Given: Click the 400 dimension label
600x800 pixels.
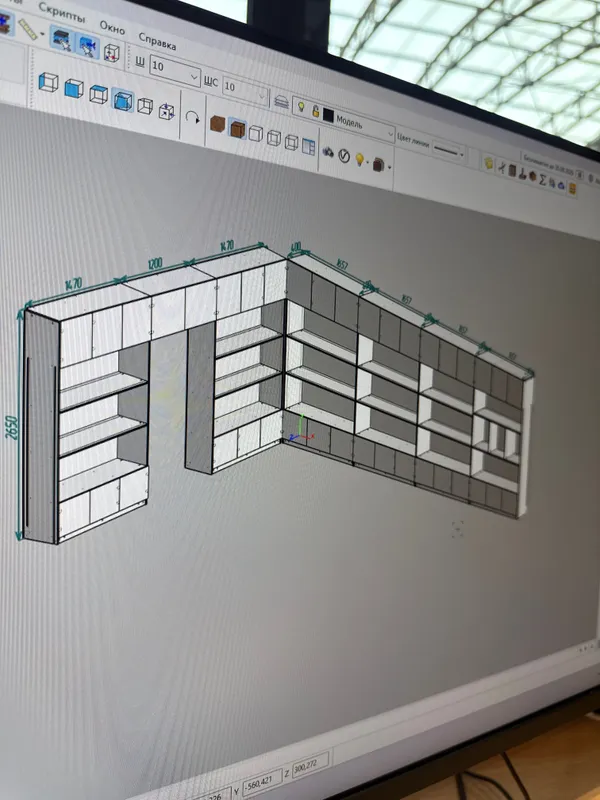Looking at the screenshot, I should pyautogui.click(x=295, y=248).
